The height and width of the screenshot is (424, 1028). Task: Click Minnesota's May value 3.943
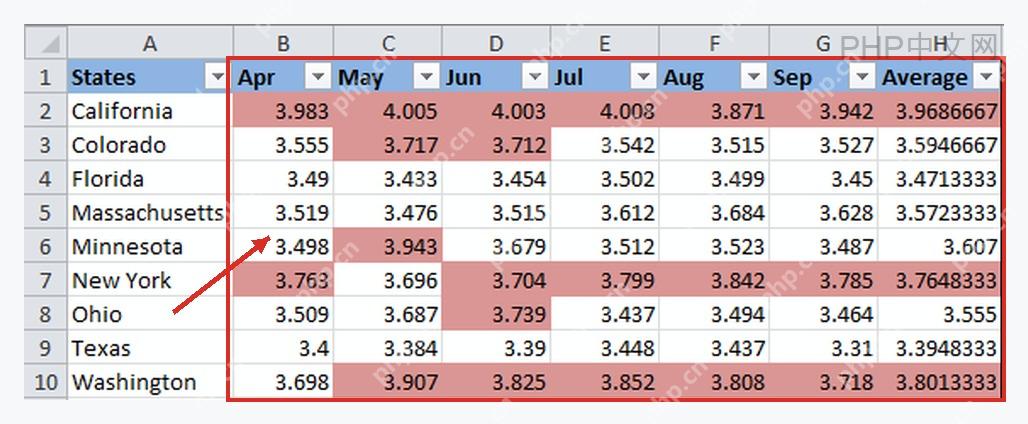388,246
